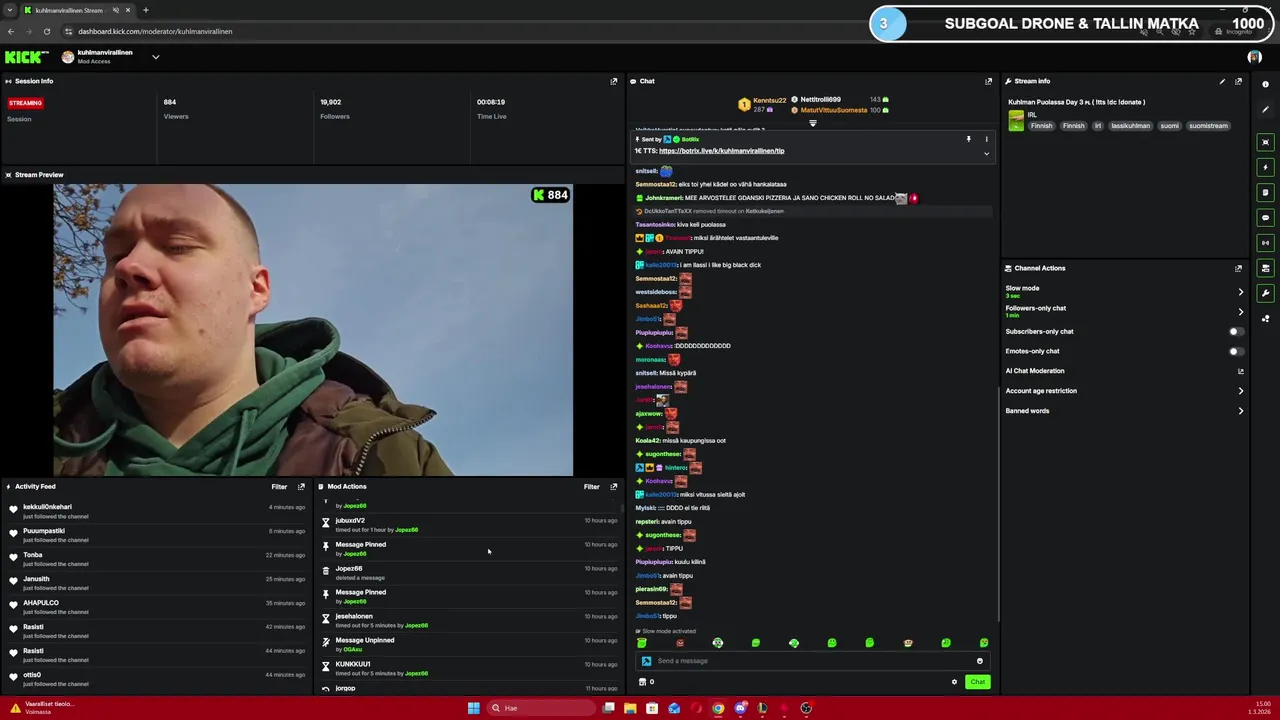Image resolution: width=1280 pixels, height=720 pixels.
Task: Collapse pinned message with chevron
Action: click(x=986, y=153)
